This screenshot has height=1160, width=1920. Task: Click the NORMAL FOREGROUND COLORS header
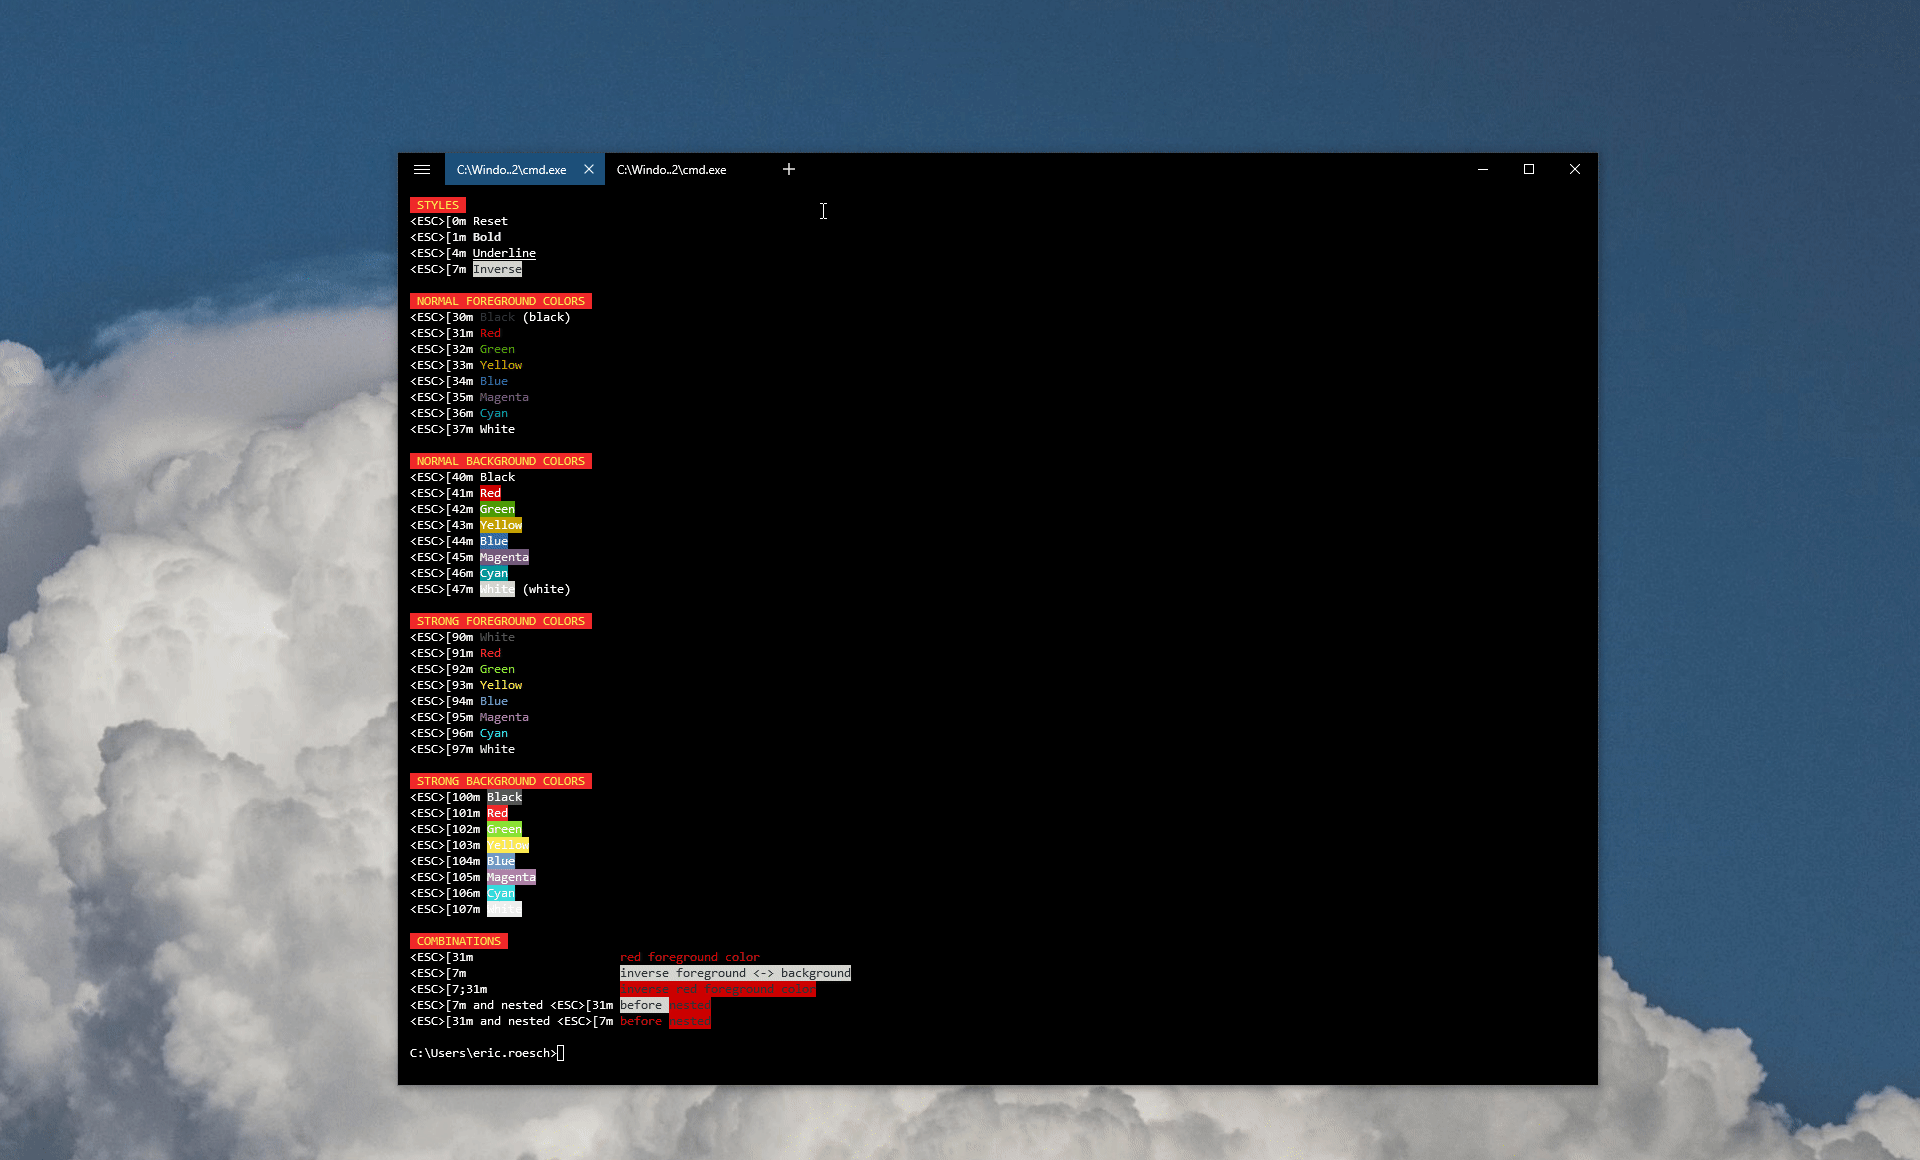coord(500,301)
